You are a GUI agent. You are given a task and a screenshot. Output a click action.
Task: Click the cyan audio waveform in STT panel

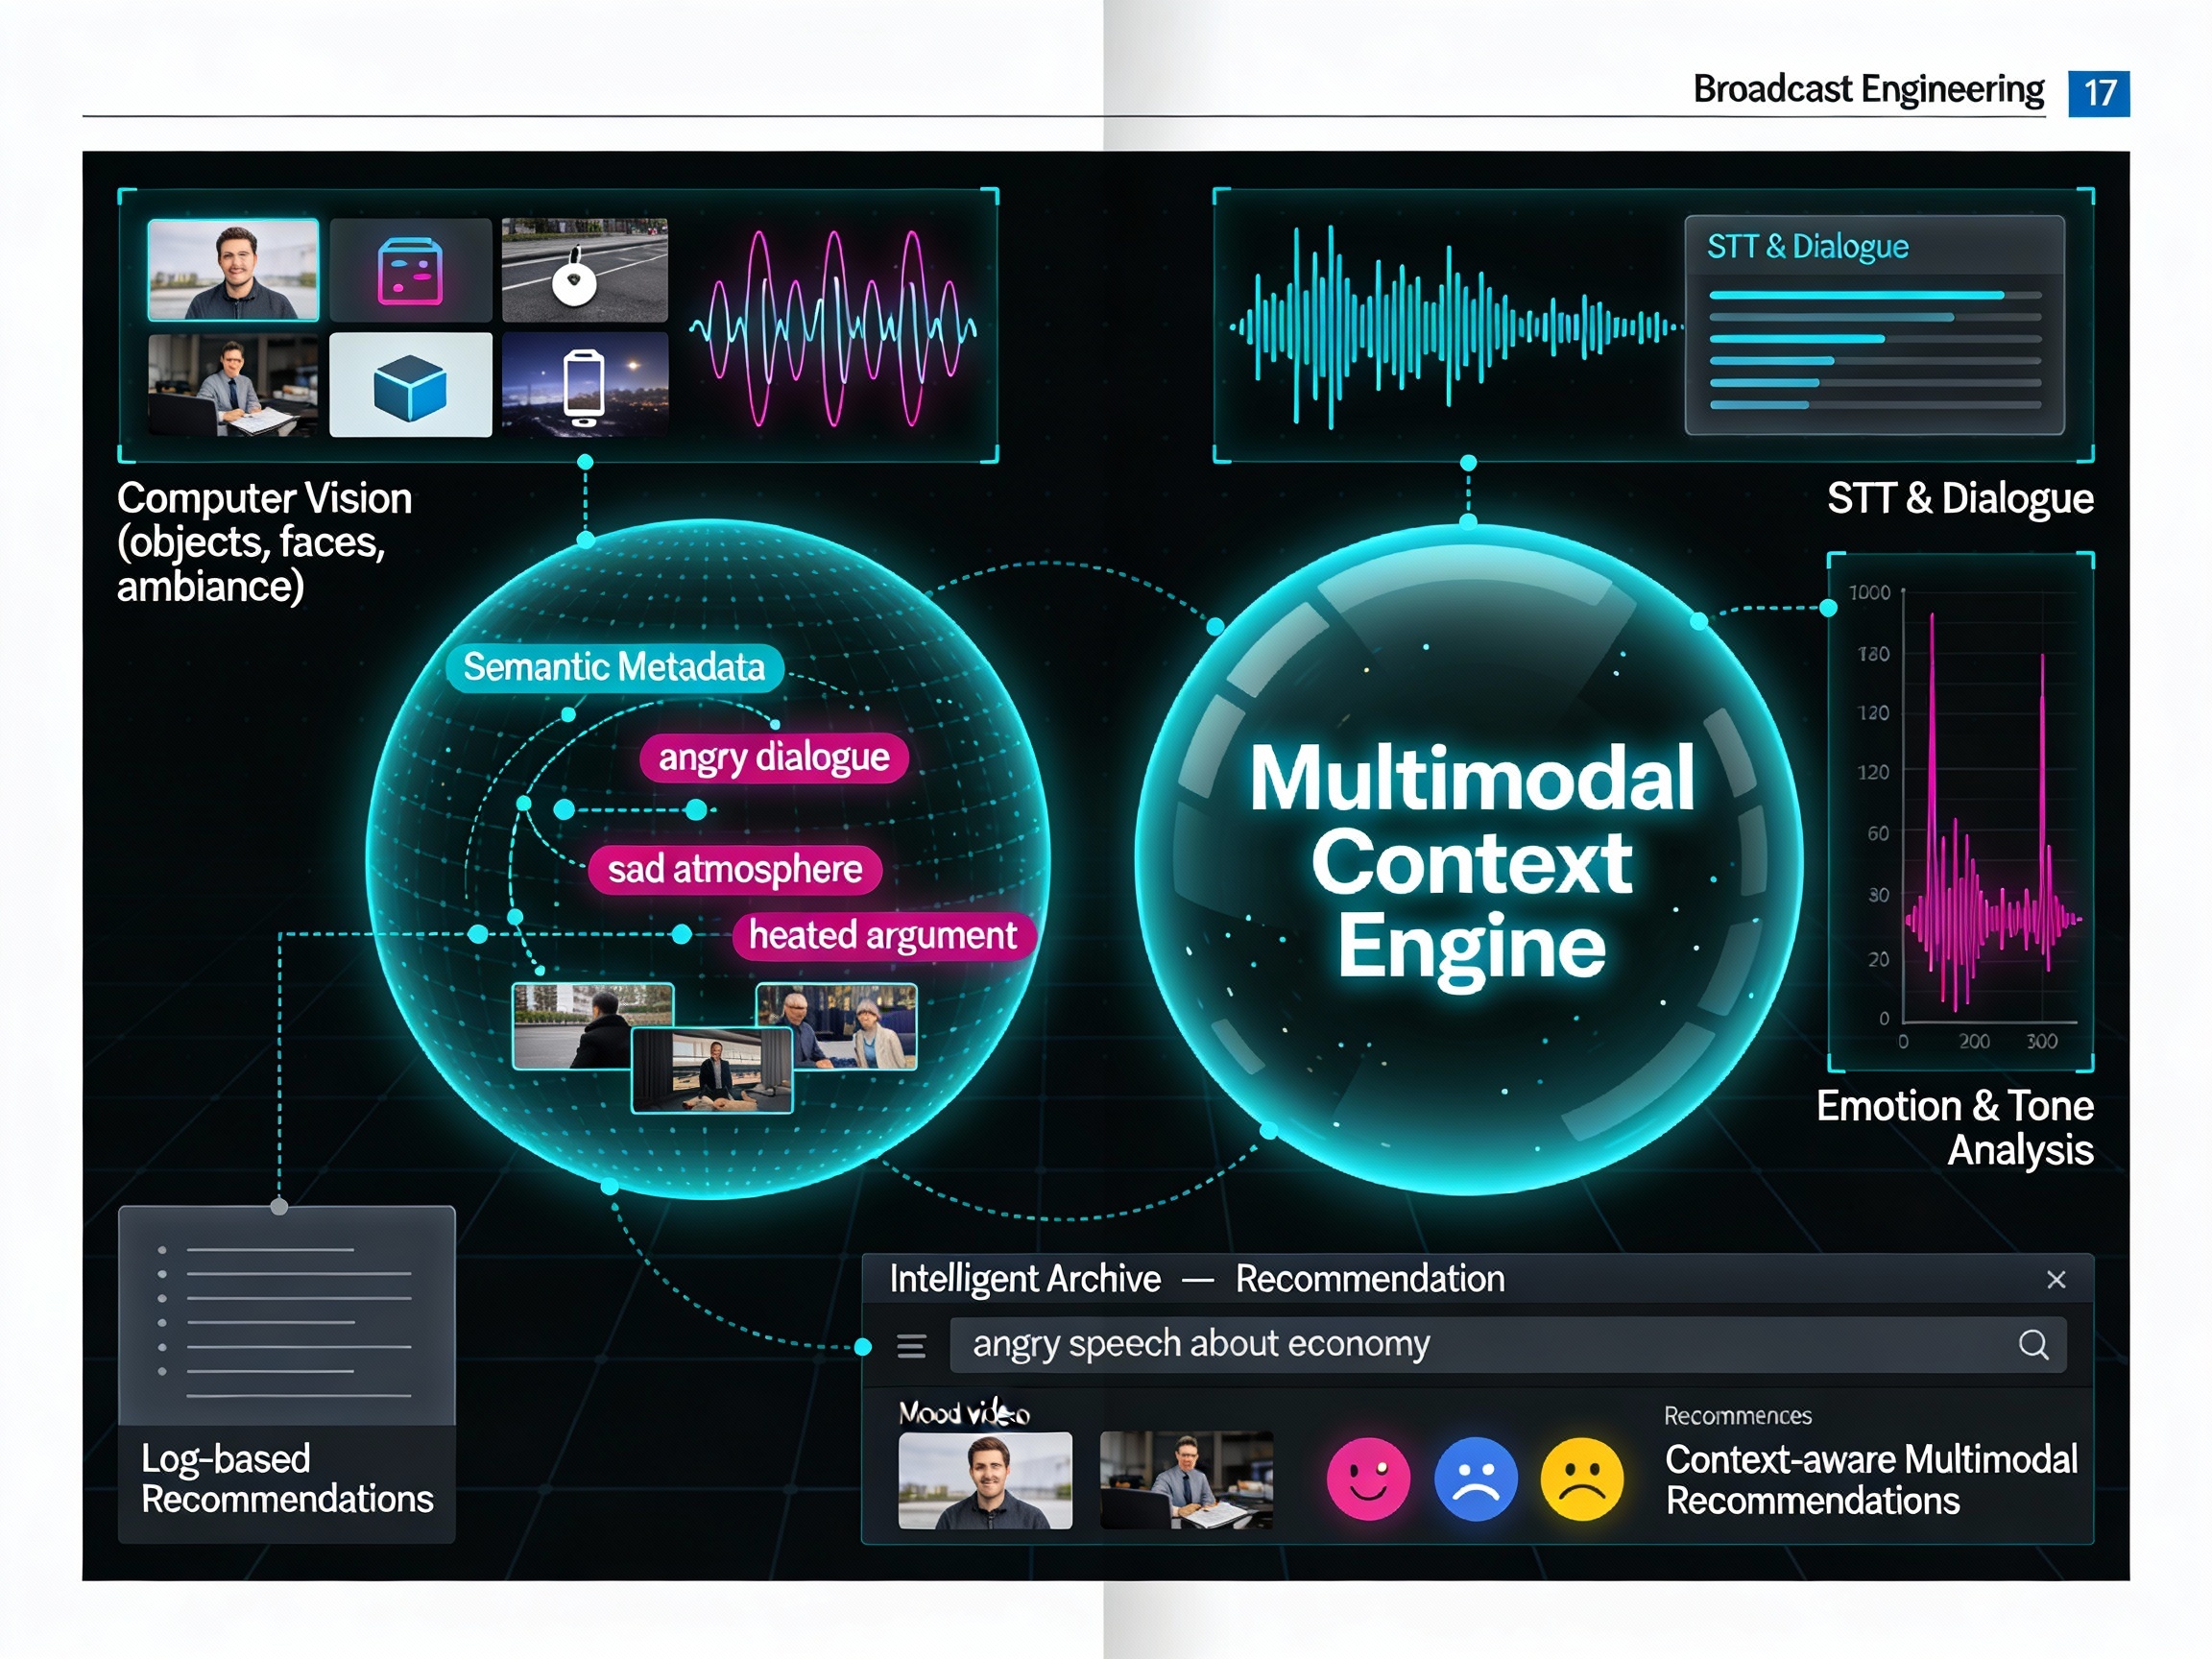tap(1455, 327)
